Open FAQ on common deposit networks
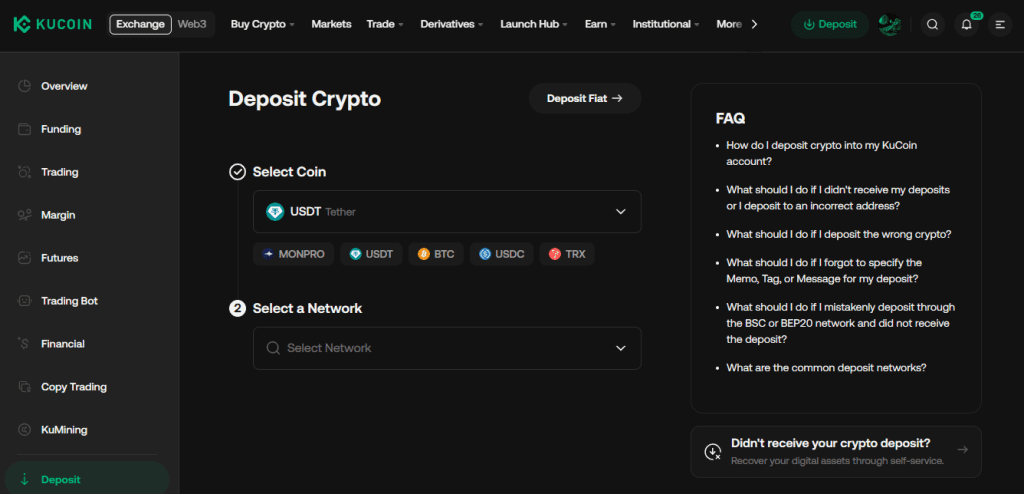Screen dimensions: 1024x494 [x=826, y=367]
